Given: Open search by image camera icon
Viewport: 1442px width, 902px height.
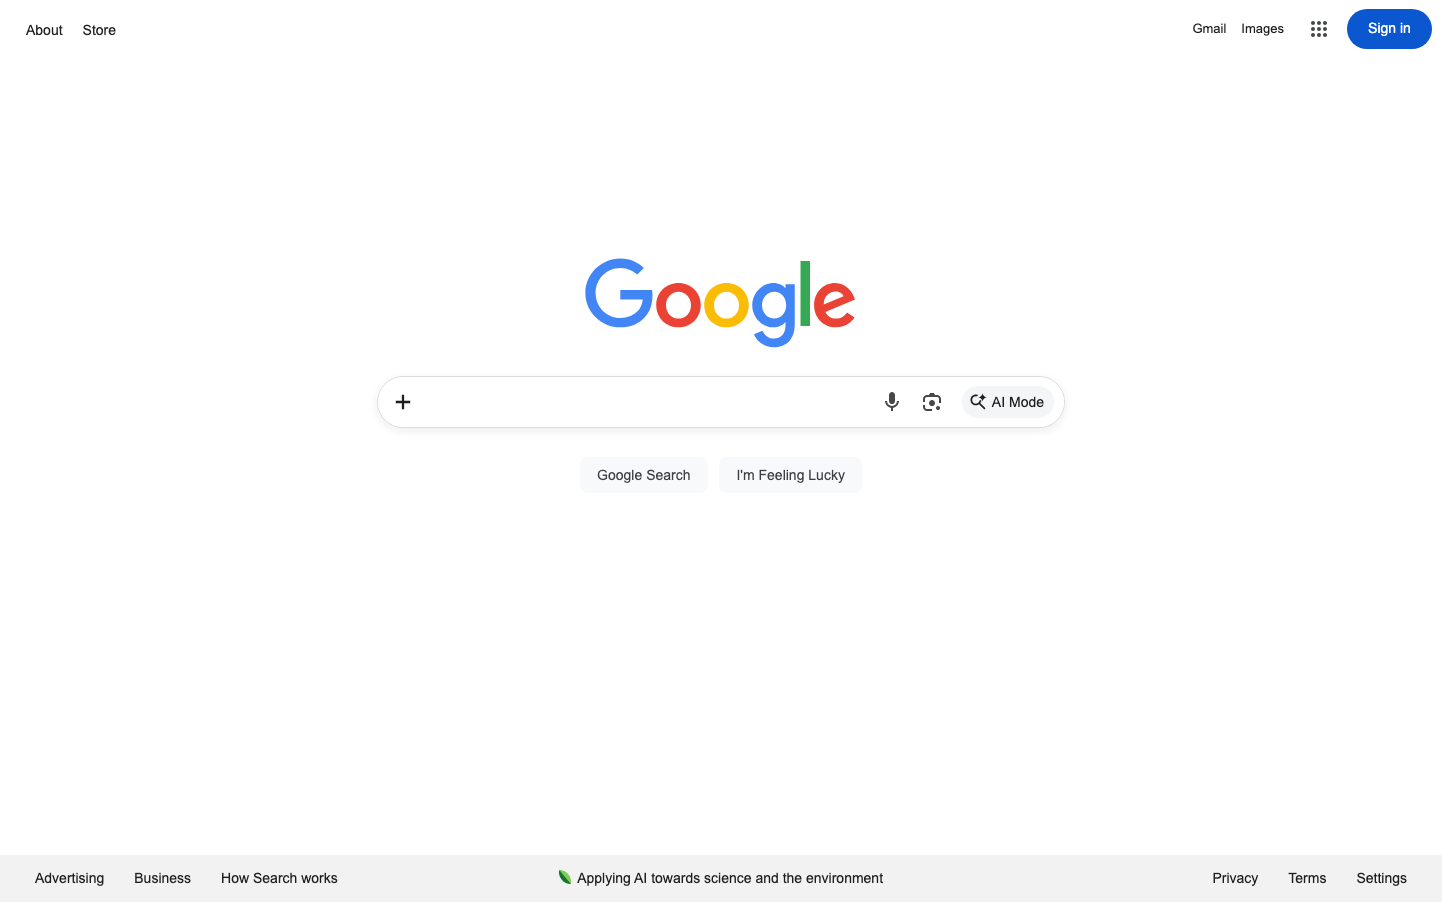Looking at the screenshot, I should 932,402.
